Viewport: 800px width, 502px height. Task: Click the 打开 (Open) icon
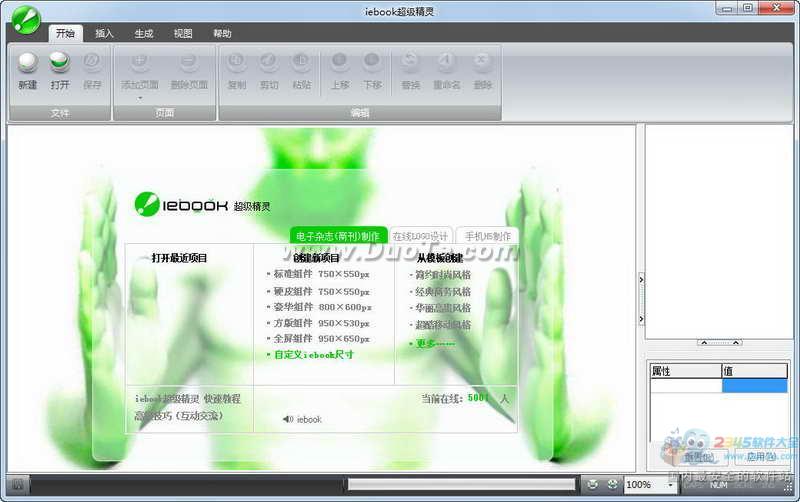coord(60,64)
